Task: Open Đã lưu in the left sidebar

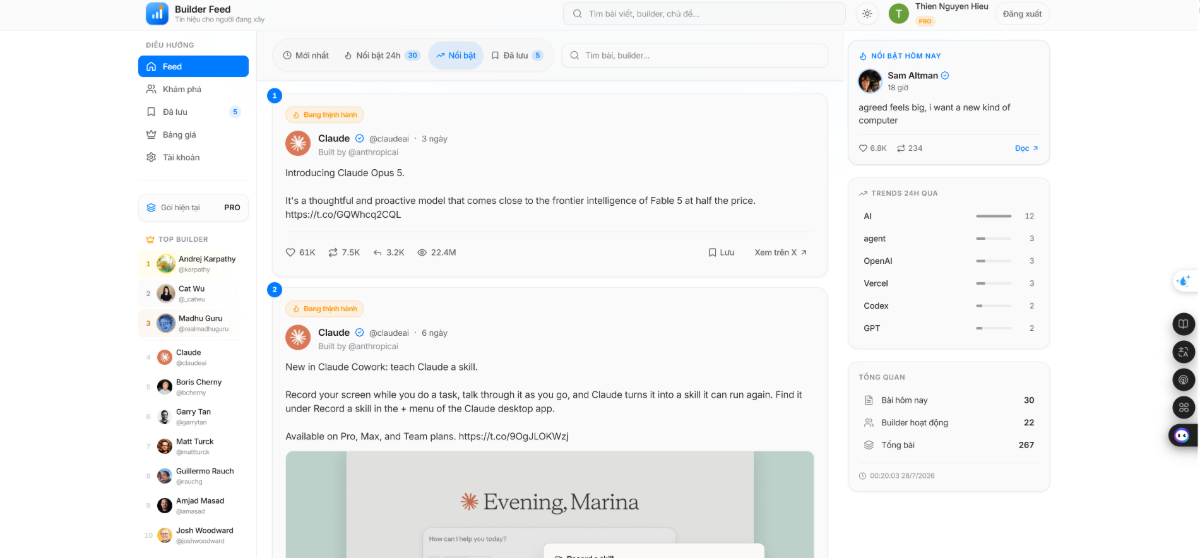Action: [x=193, y=112]
